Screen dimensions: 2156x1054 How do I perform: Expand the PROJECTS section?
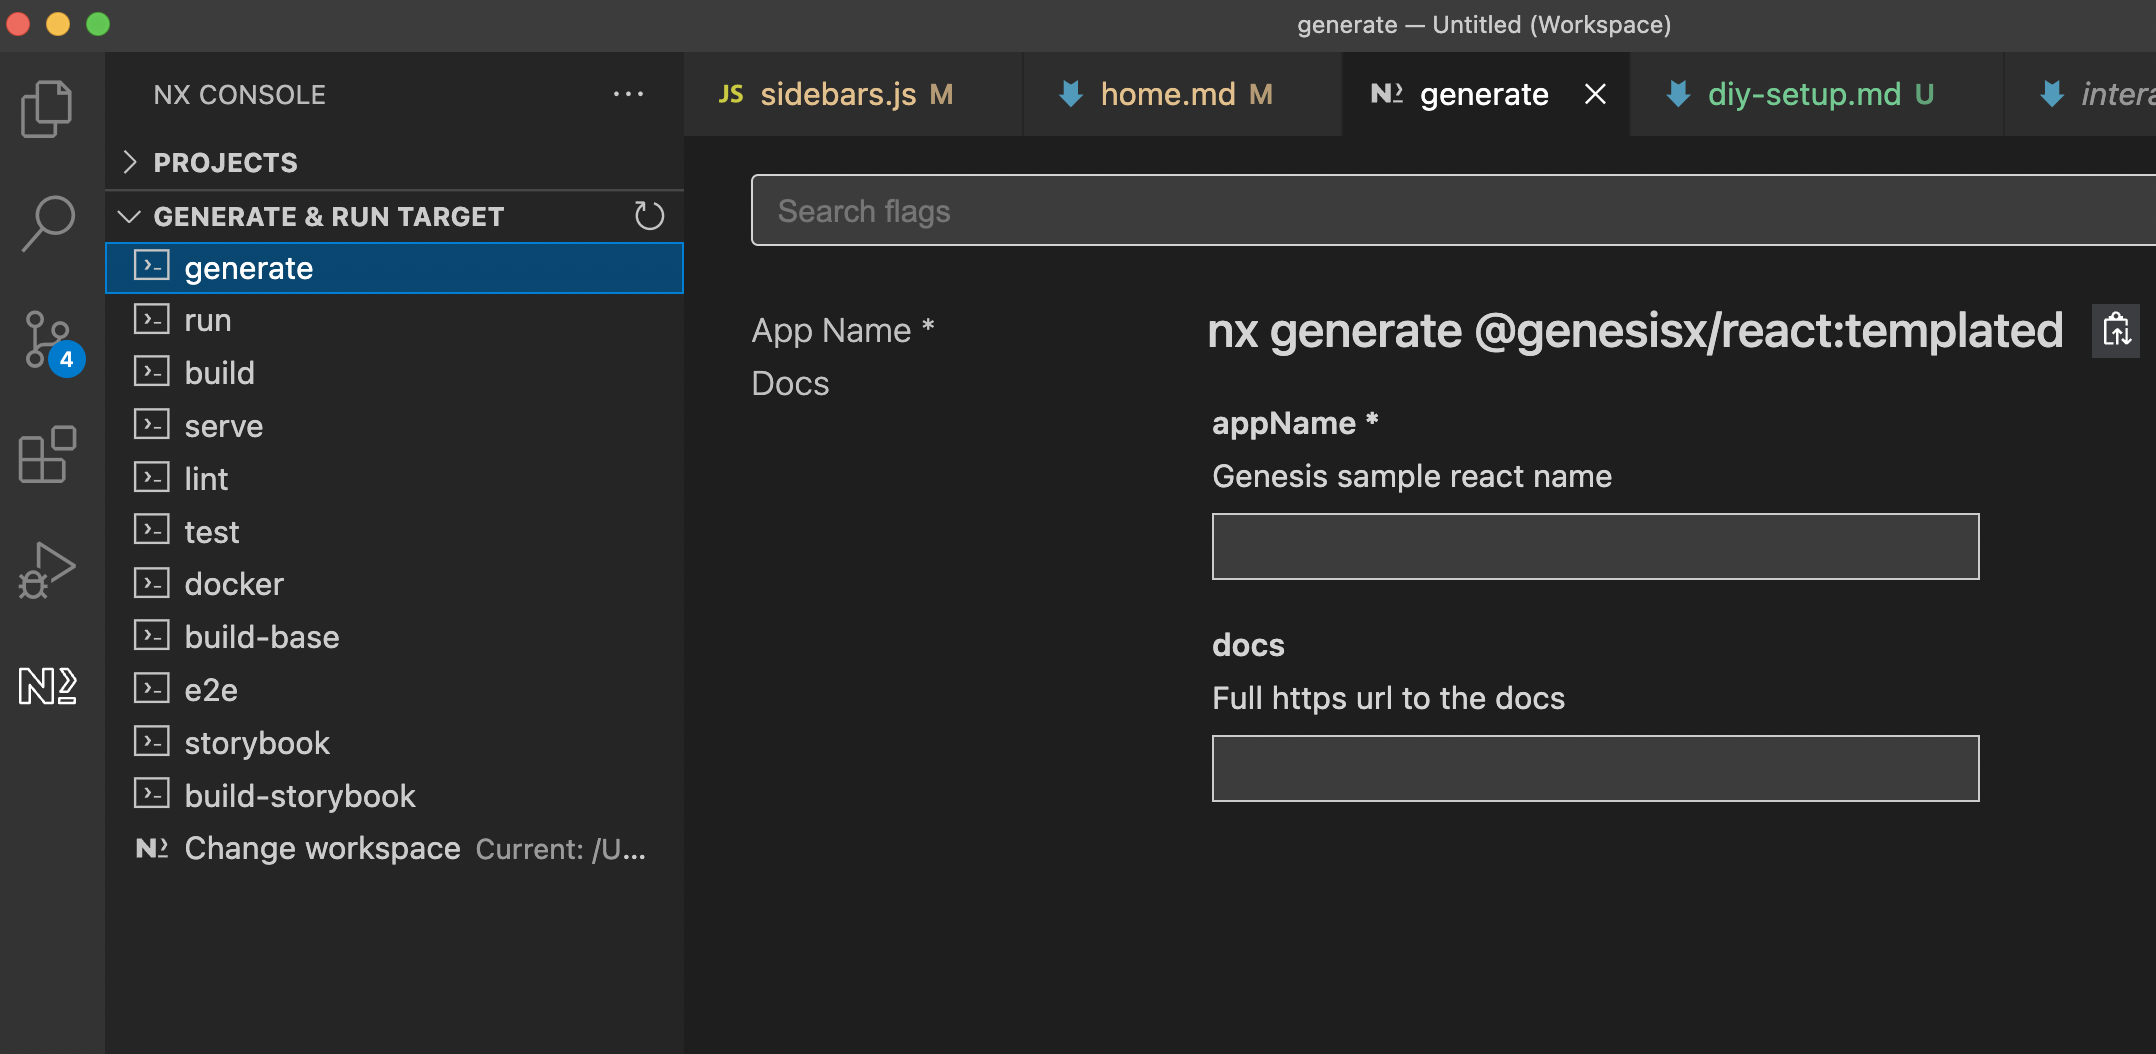click(x=395, y=162)
